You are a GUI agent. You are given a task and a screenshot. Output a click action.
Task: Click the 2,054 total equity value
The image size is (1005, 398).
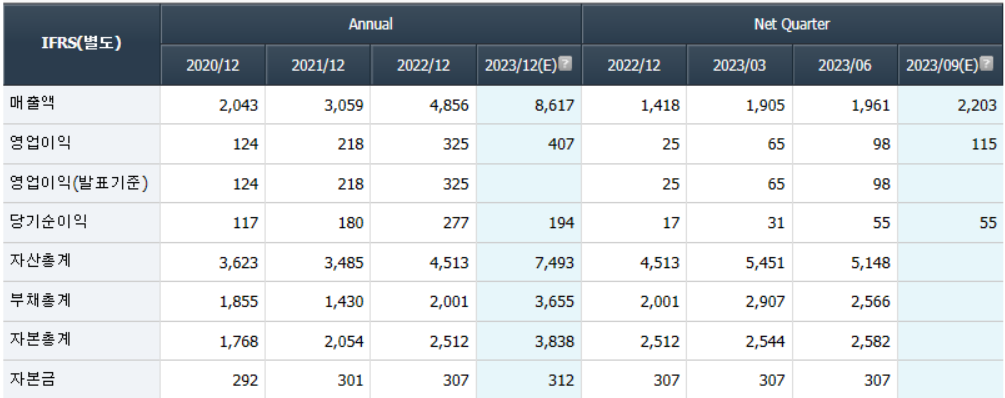(x=343, y=342)
